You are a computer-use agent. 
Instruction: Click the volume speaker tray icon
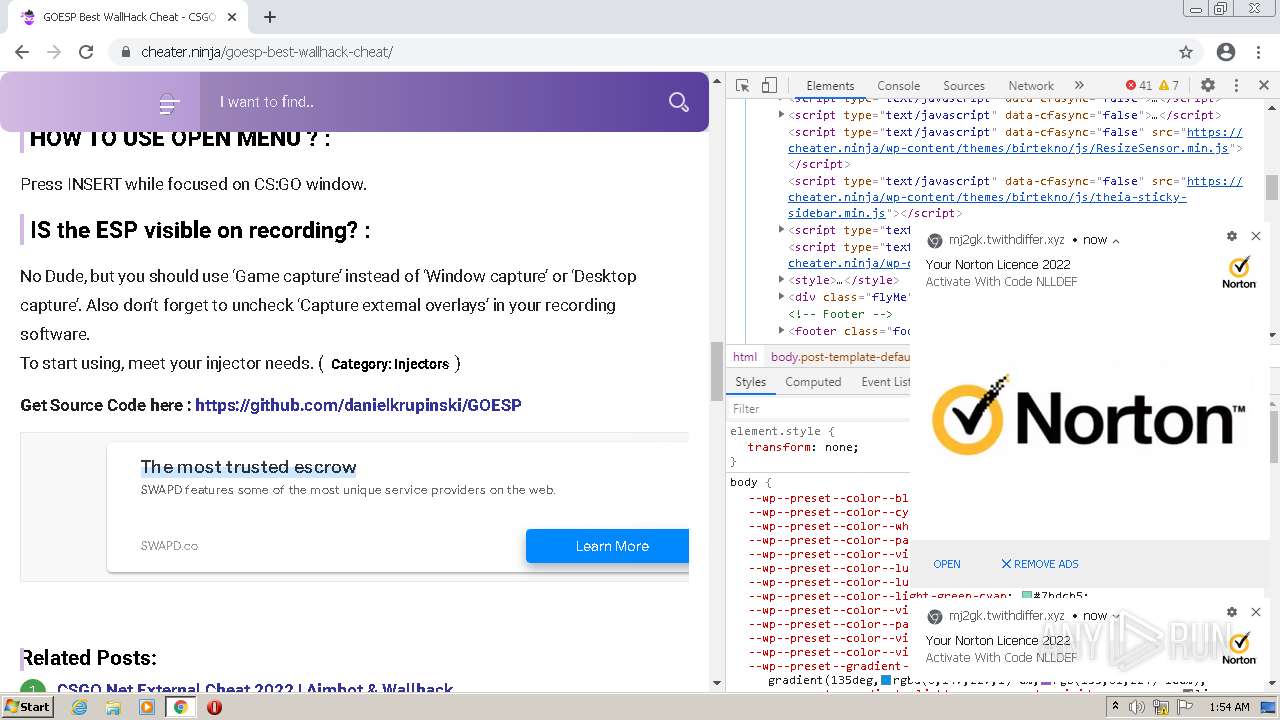(1137, 707)
